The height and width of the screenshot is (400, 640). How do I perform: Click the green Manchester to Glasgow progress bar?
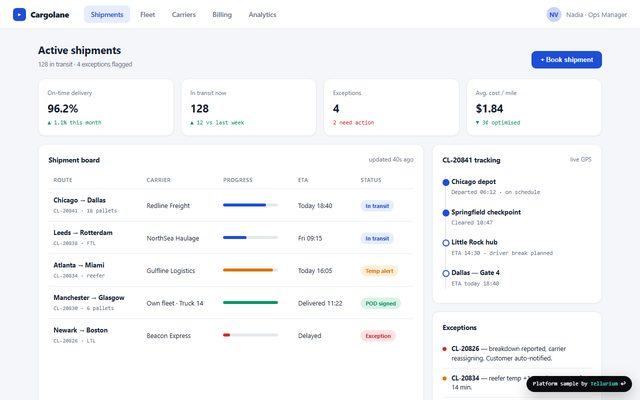[x=250, y=302]
